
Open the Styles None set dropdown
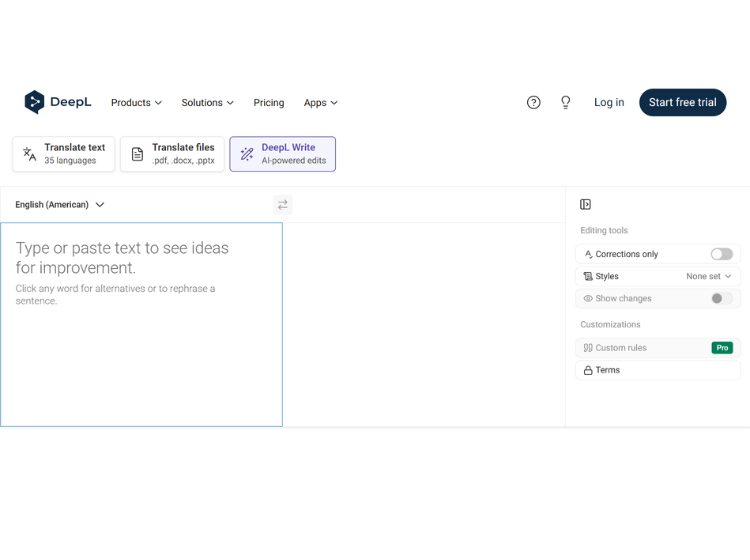coord(708,276)
